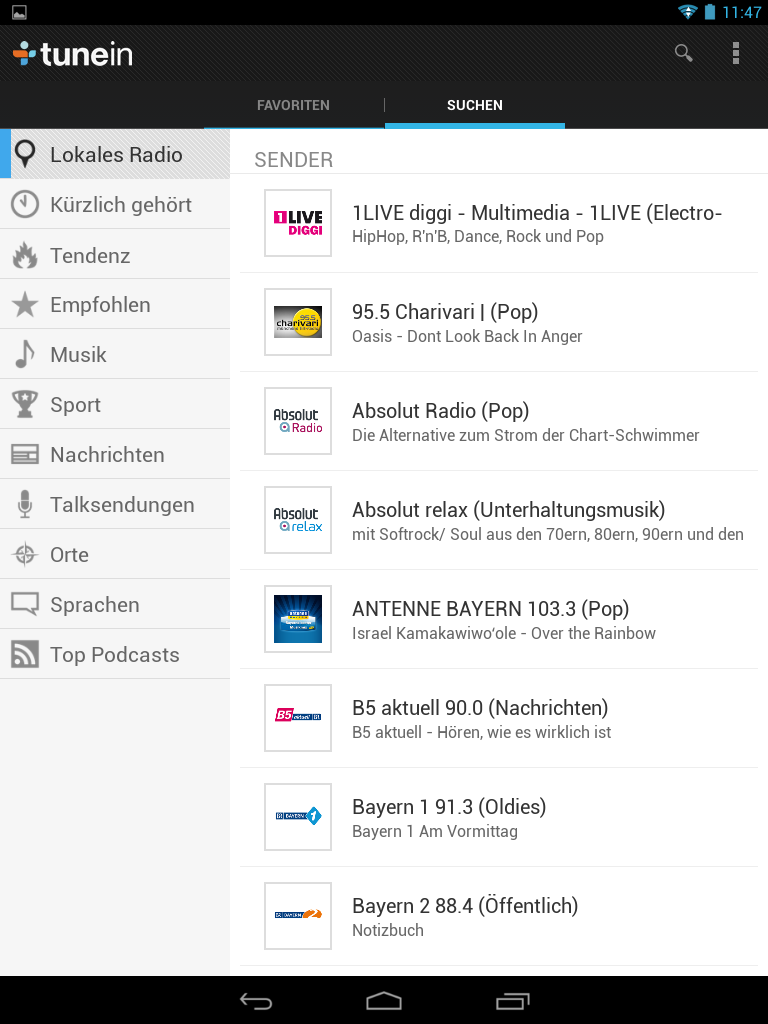768x1024 pixels.
Task: Play 95.5 Charivari station
Action: (499, 323)
